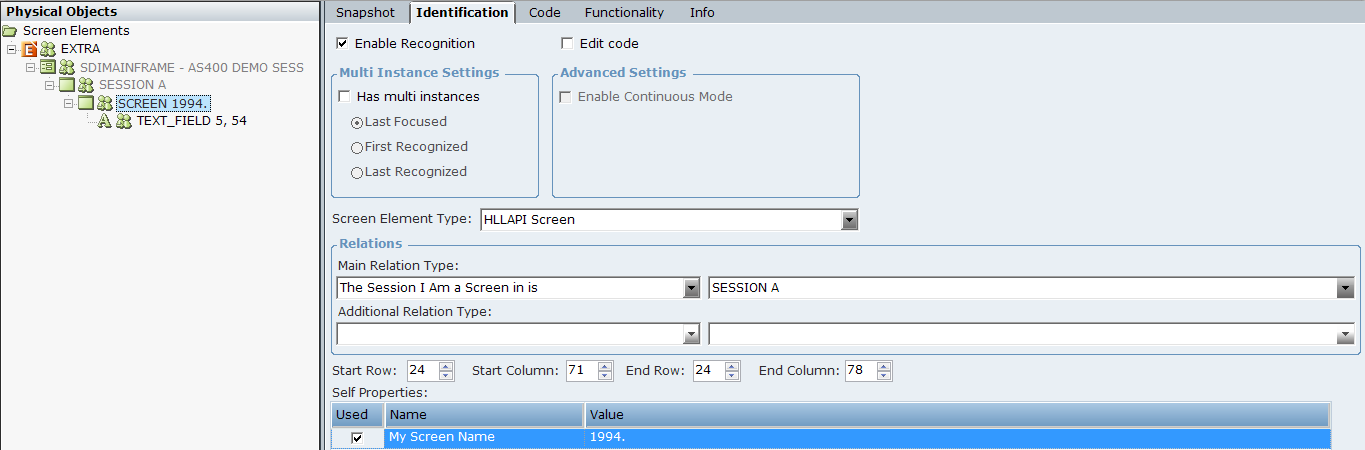Image resolution: width=1365 pixels, height=450 pixels.
Task: Click the SCREEN 1994. node icon
Action: (x=85, y=103)
